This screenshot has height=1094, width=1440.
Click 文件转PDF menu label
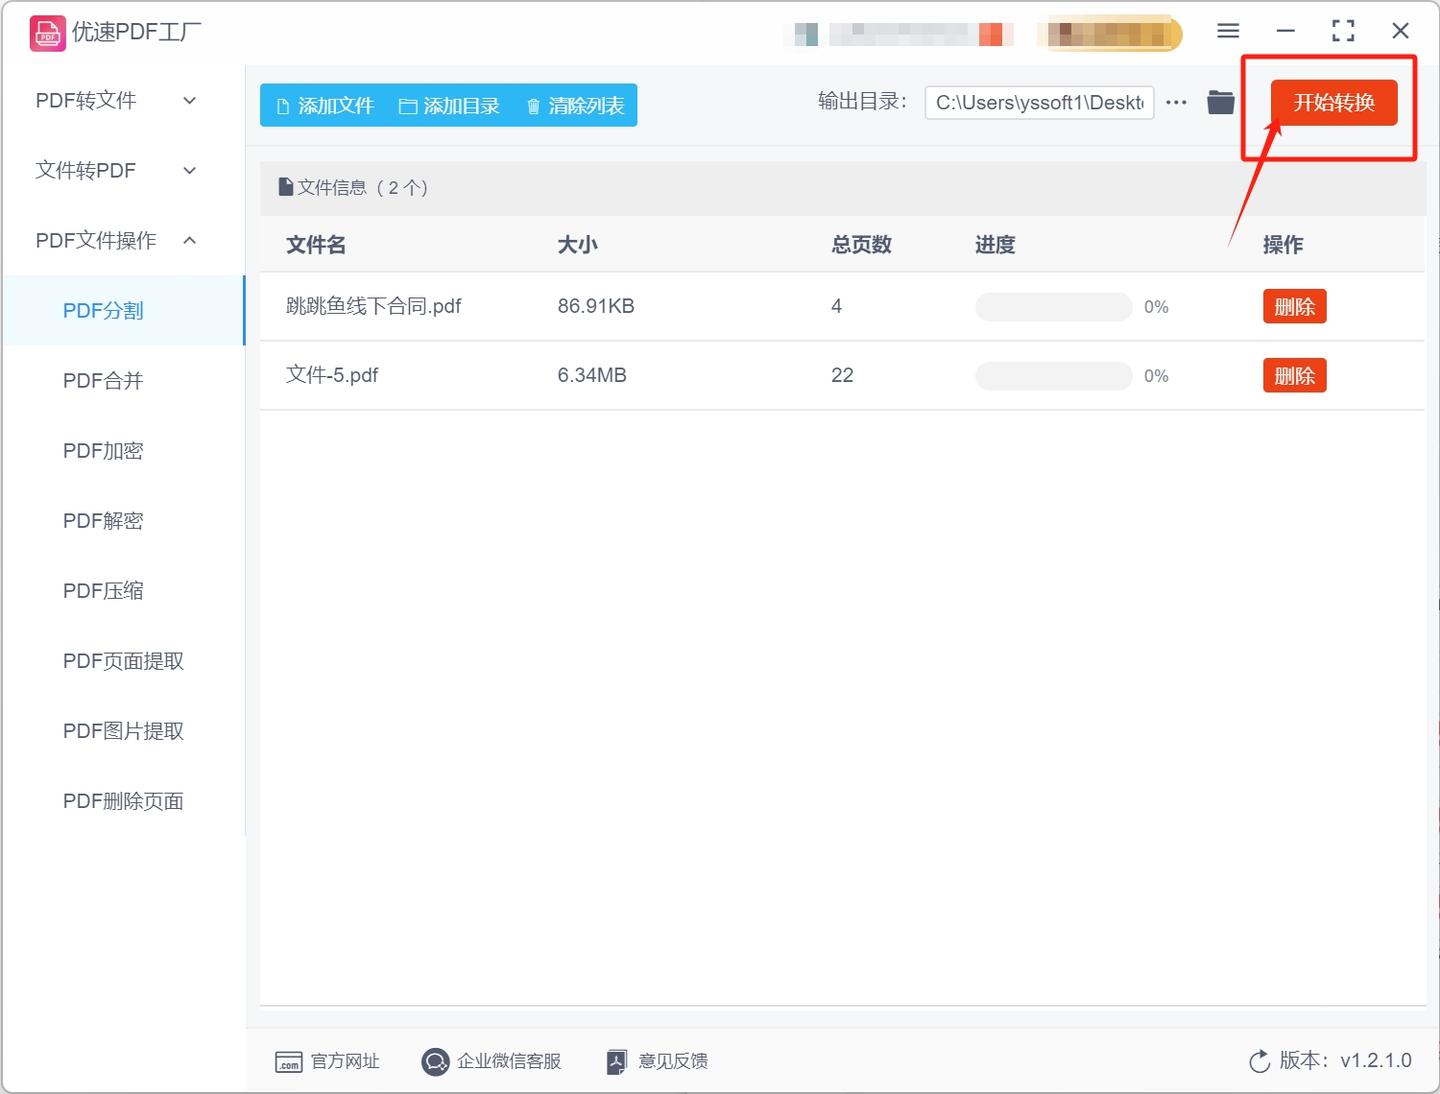tap(86, 171)
